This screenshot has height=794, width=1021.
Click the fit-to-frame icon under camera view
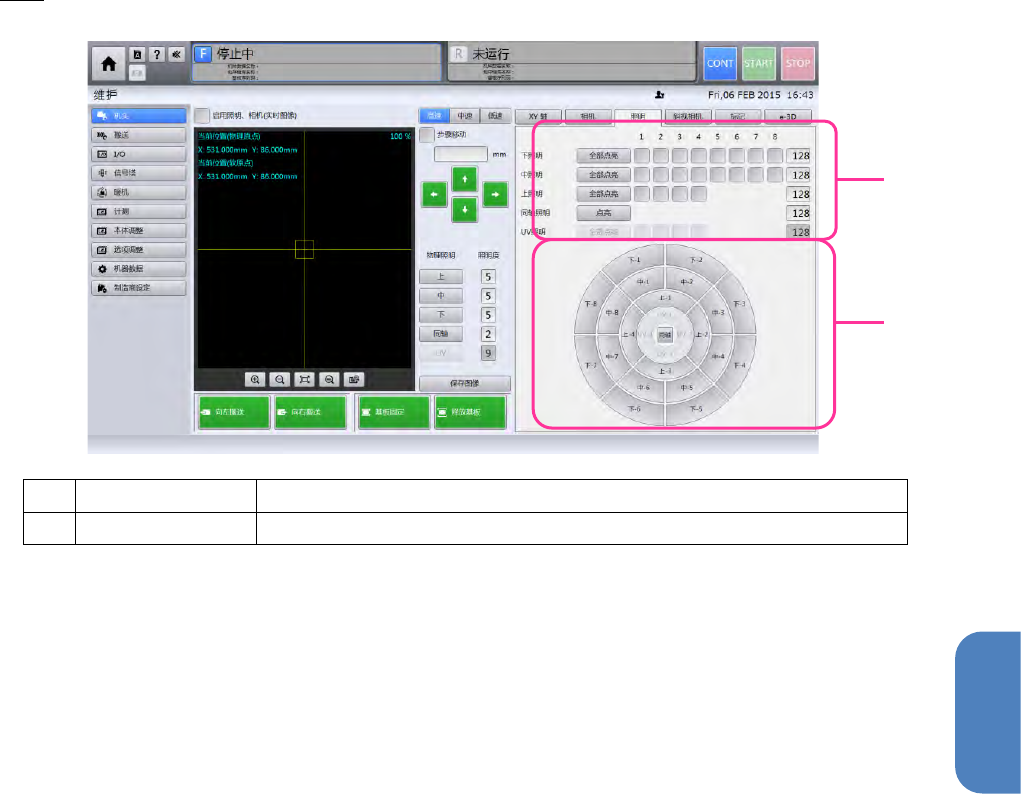point(304,379)
